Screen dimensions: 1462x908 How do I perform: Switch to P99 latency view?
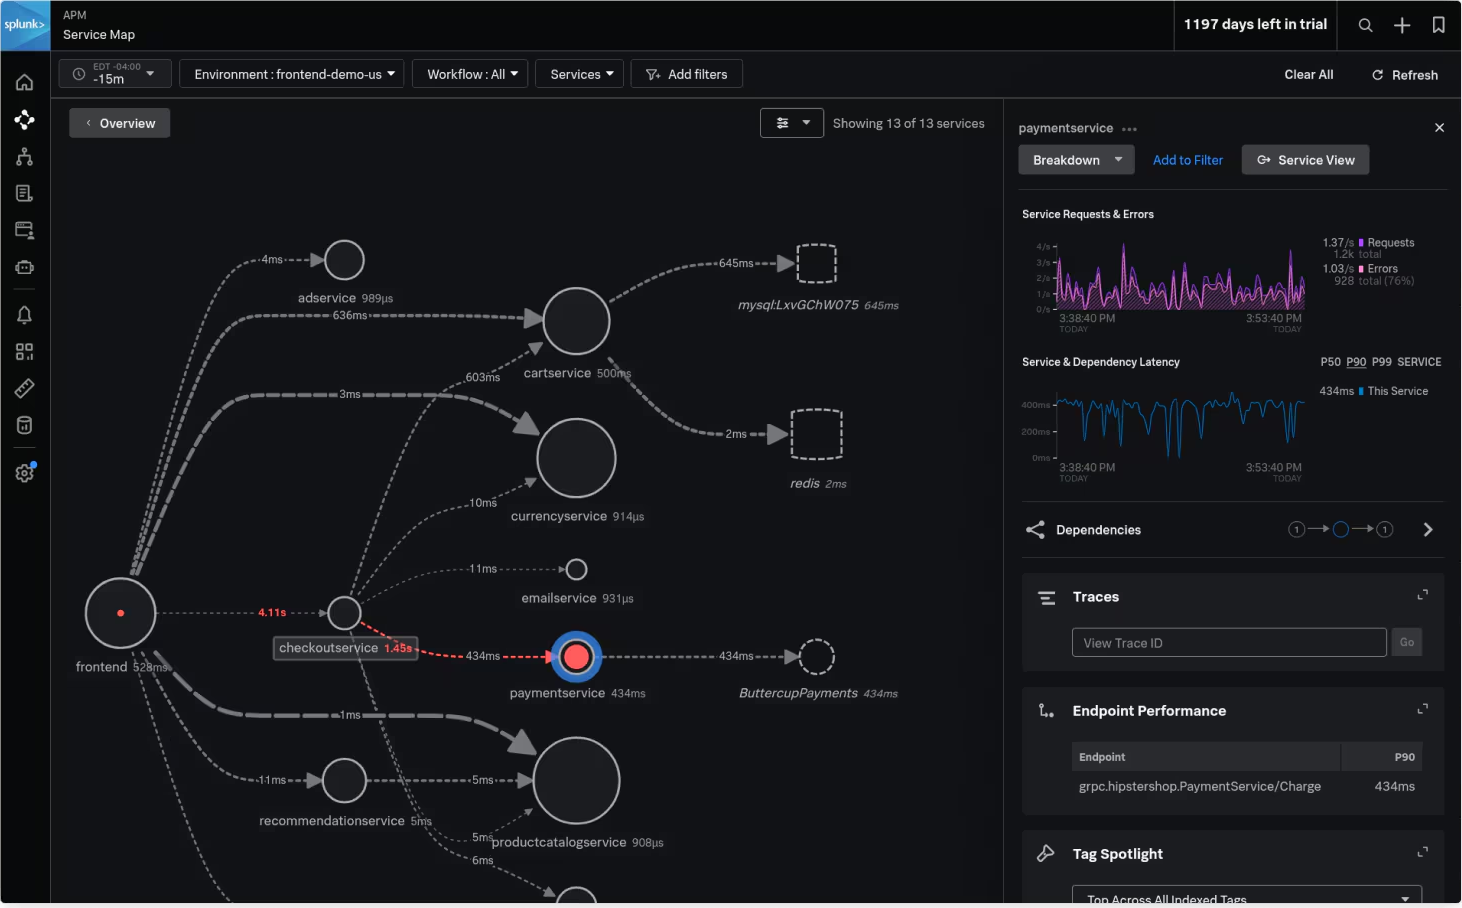(1382, 362)
